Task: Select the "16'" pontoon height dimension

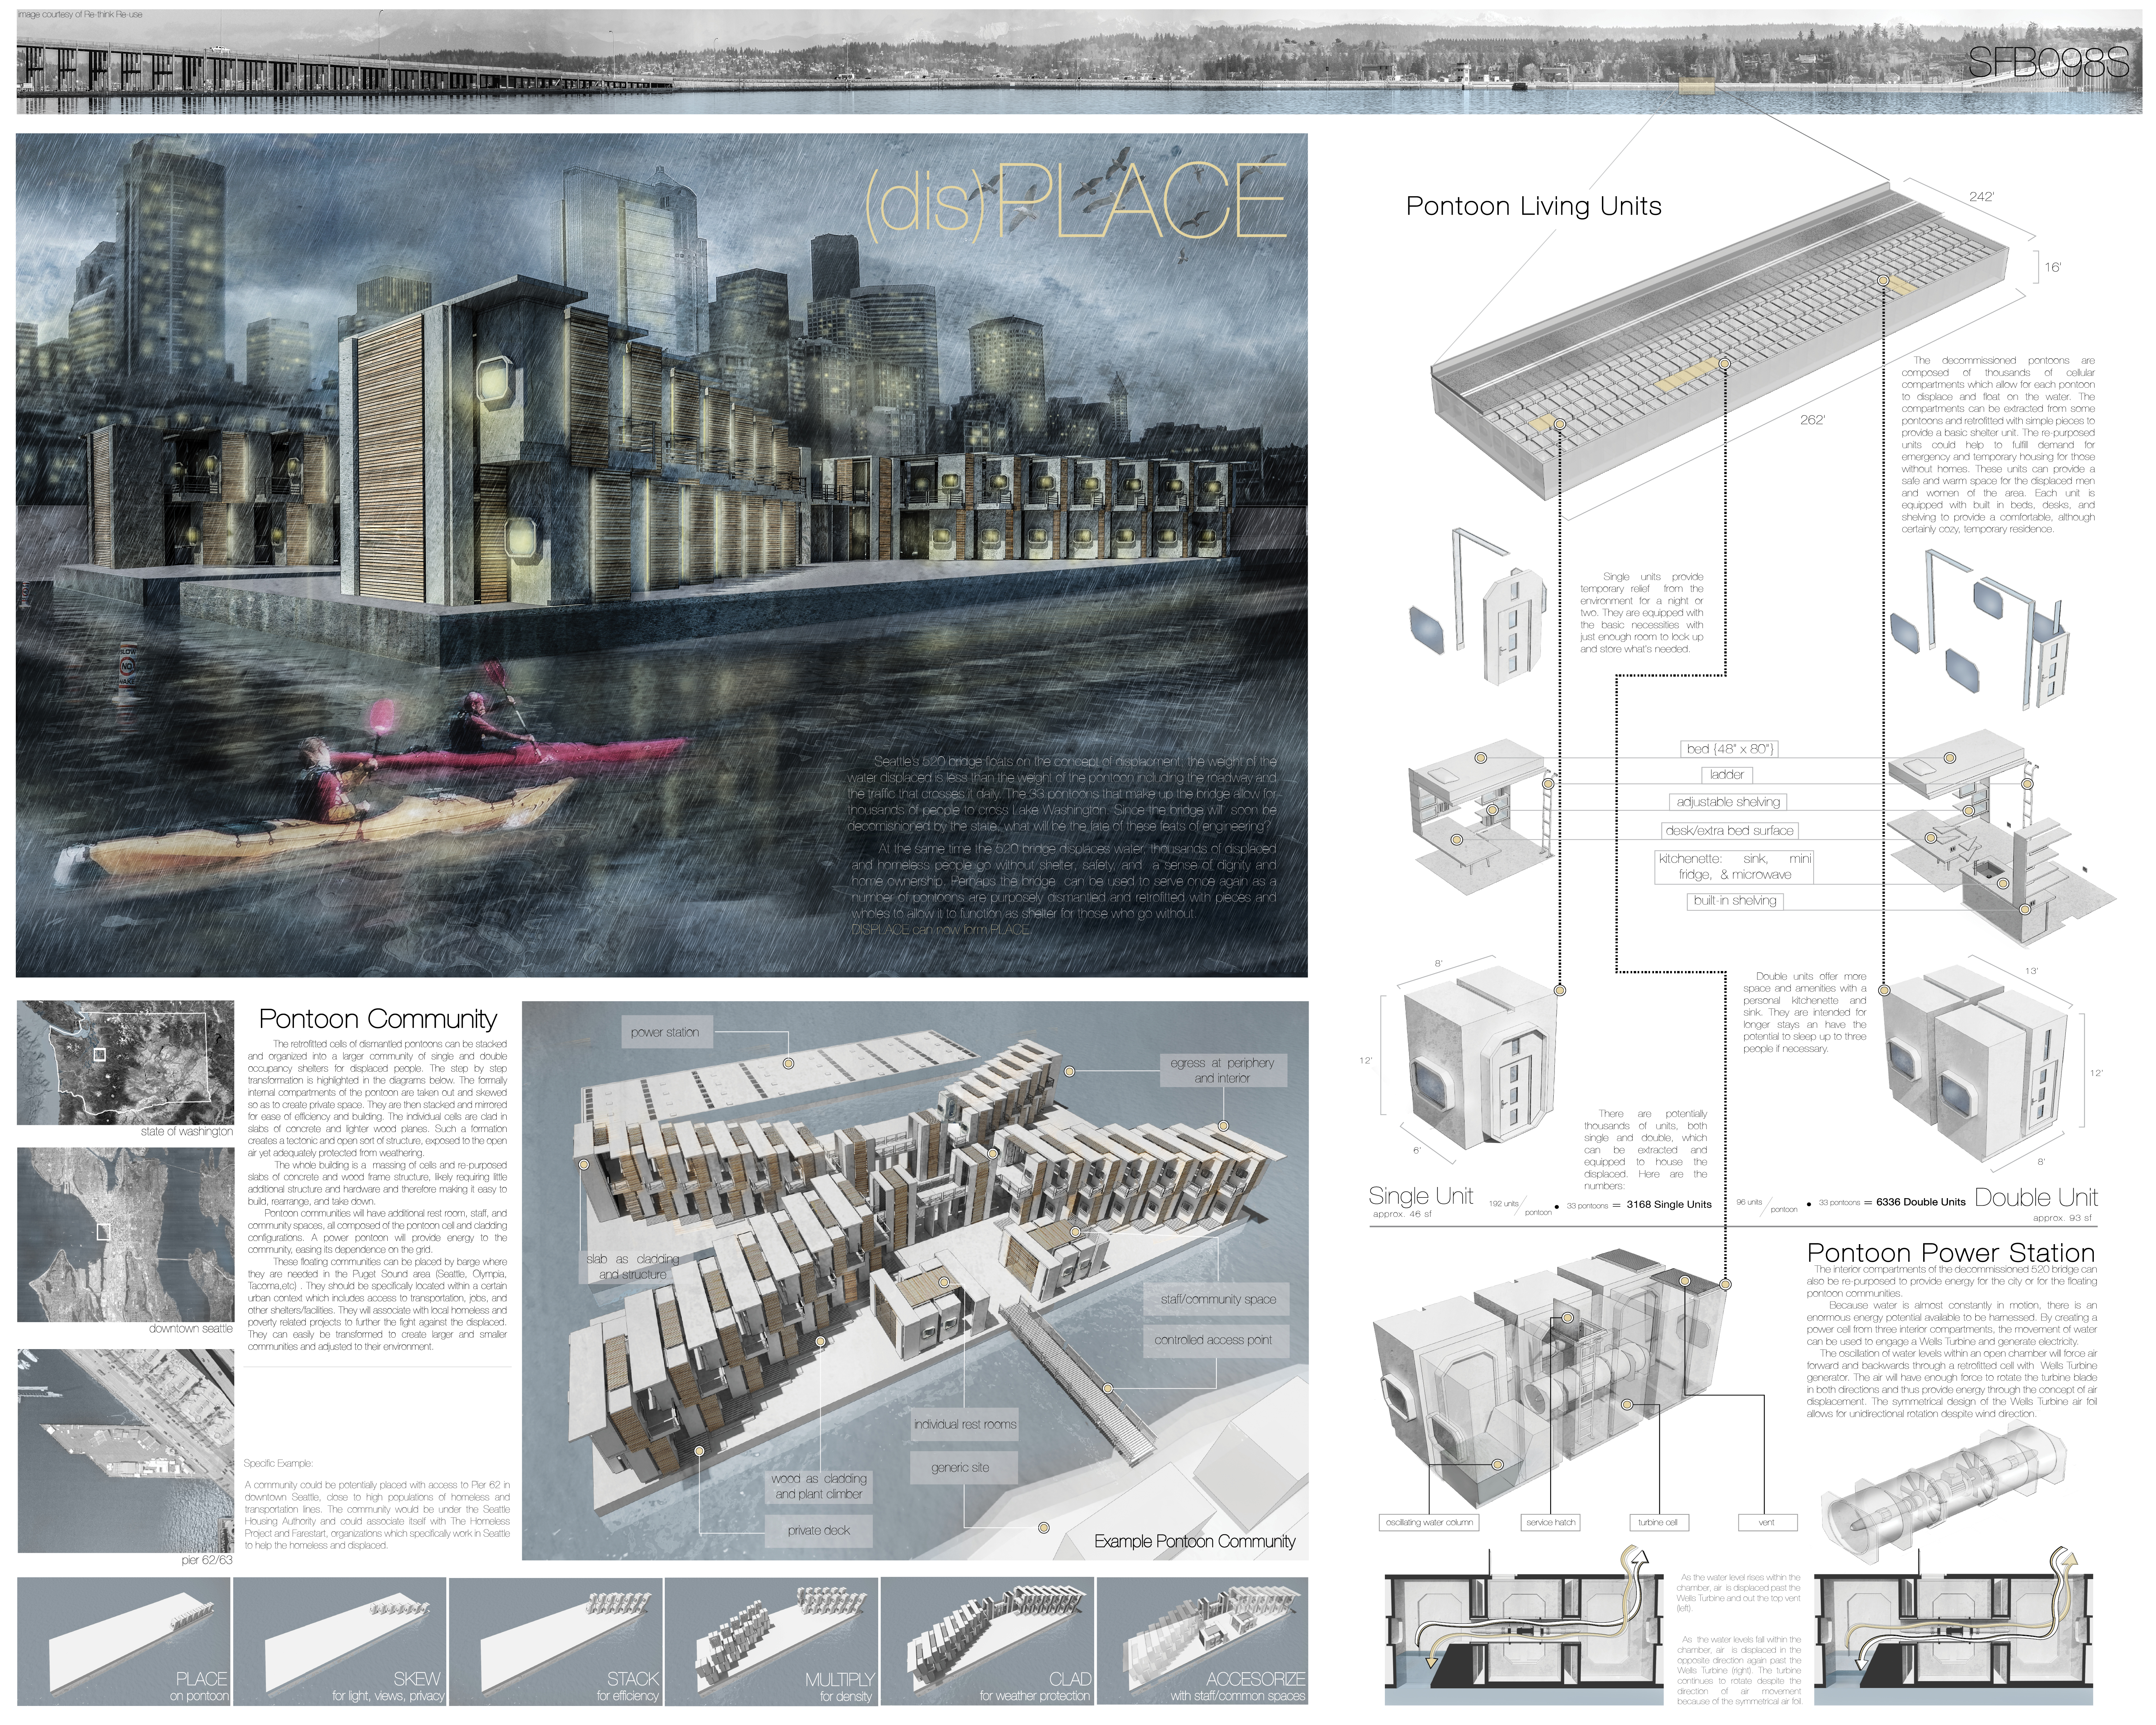Action: click(2052, 267)
